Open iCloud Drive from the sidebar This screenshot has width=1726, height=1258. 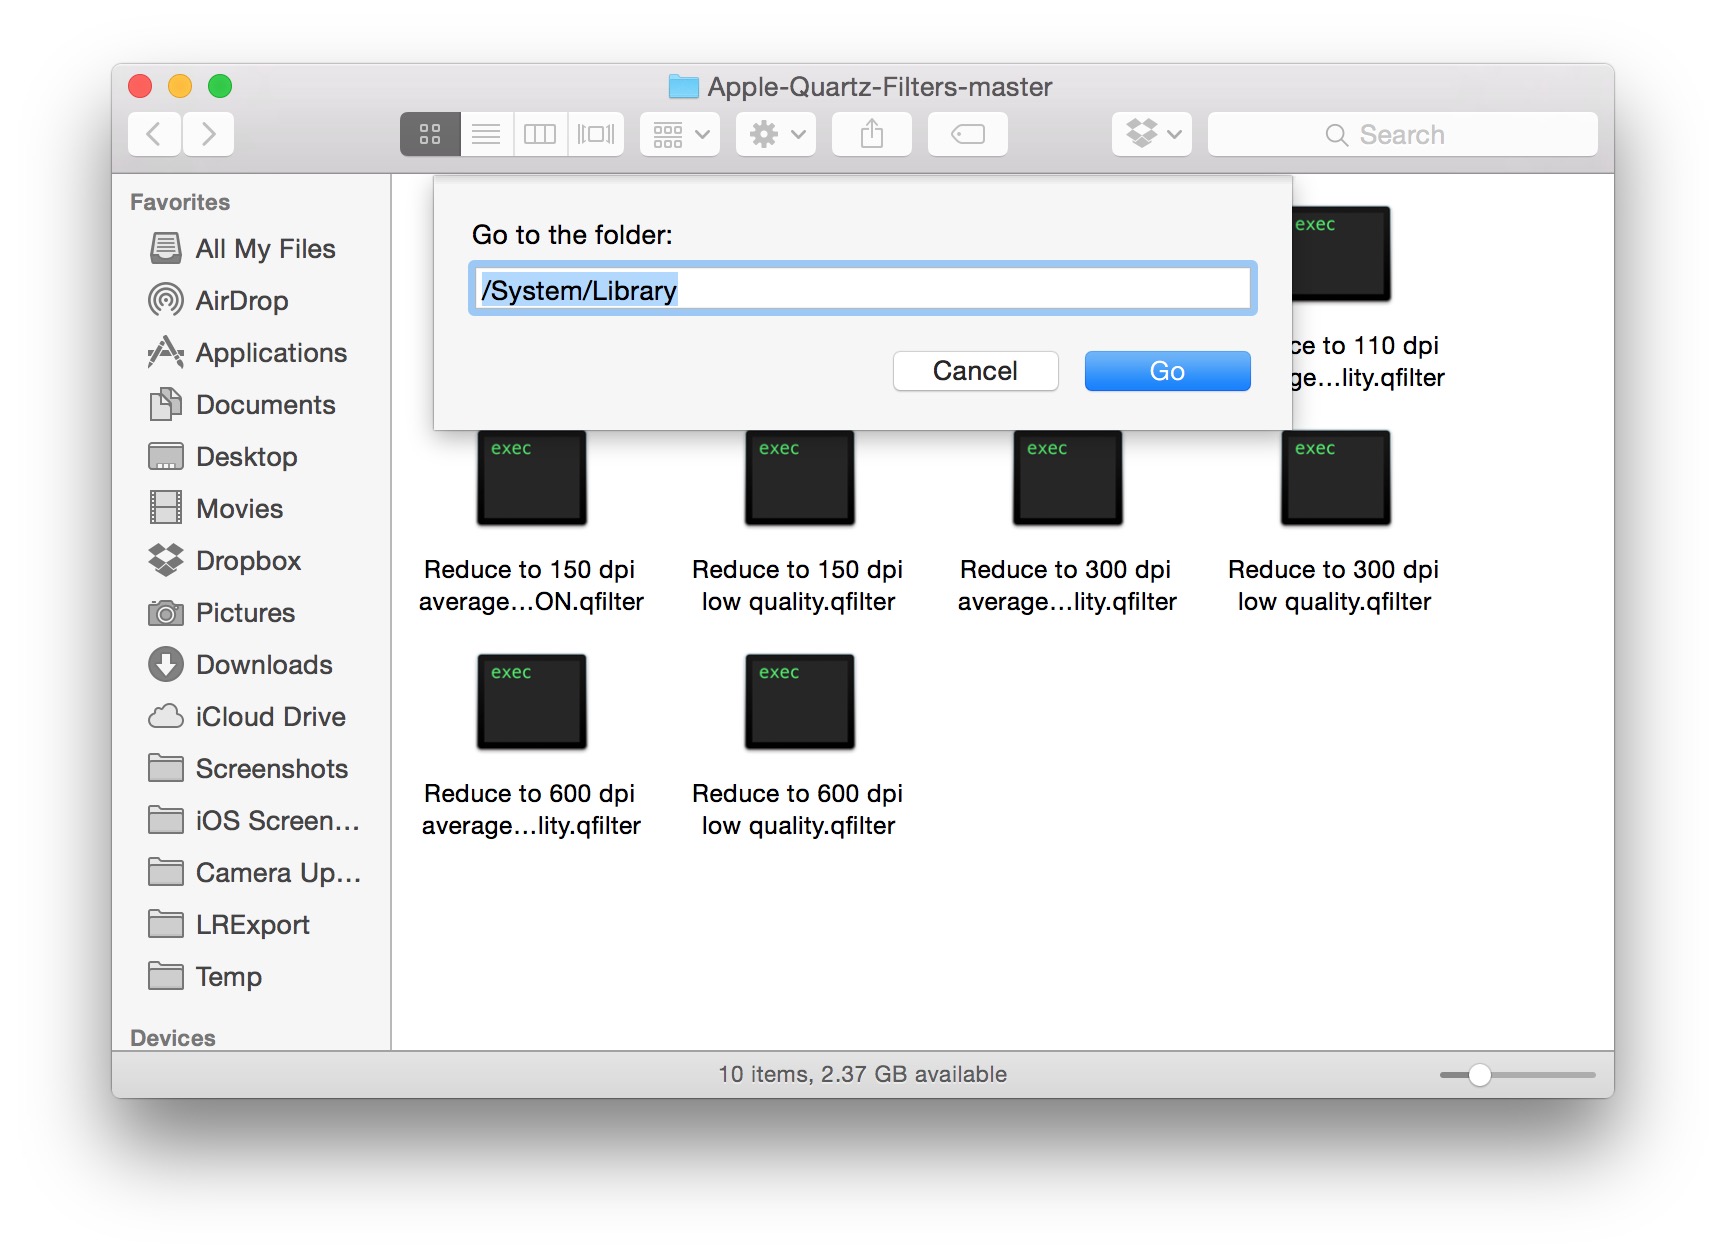pos(270,717)
